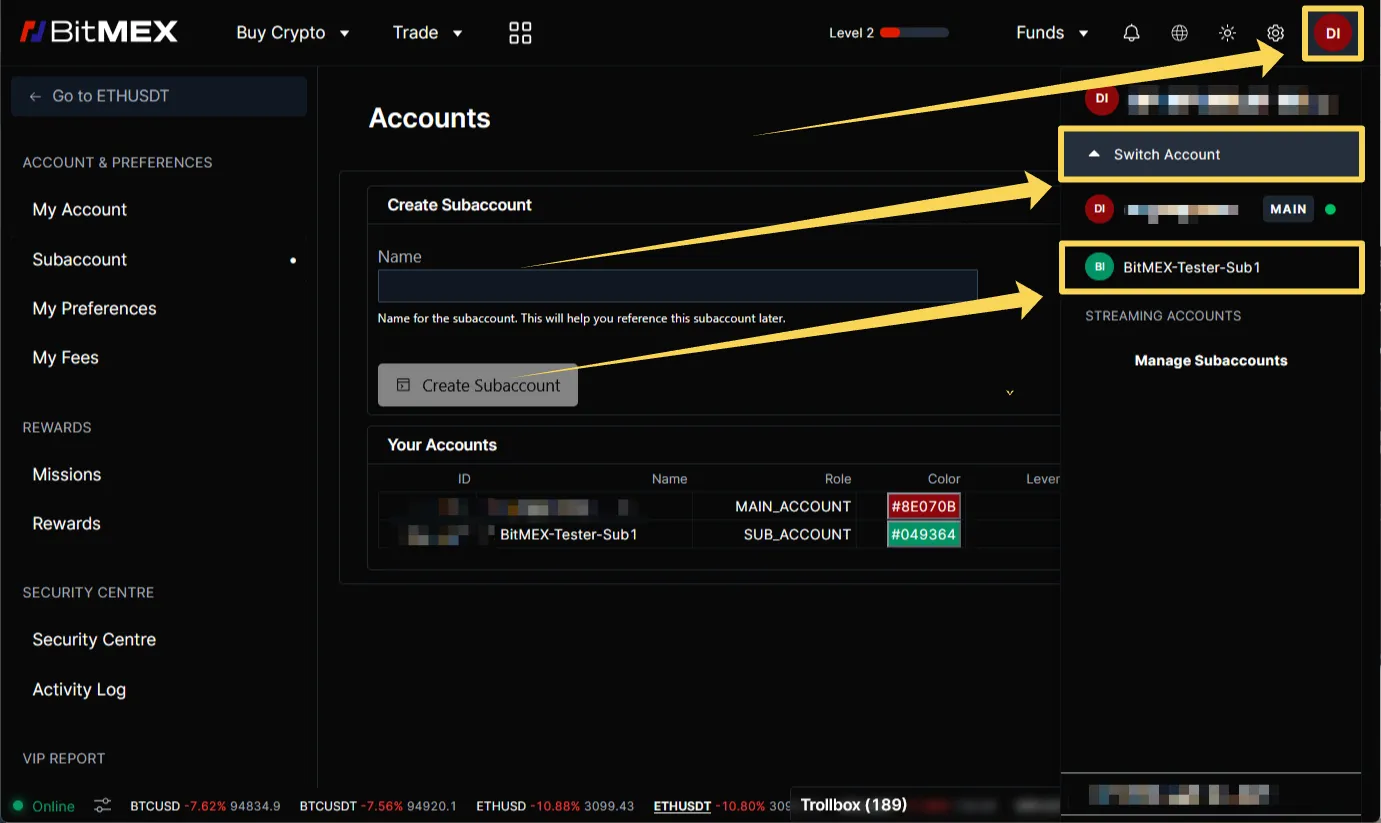The width and height of the screenshot is (1381, 823).
Task: Open notifications bell icon
Action: click(x=1131, y=33)
